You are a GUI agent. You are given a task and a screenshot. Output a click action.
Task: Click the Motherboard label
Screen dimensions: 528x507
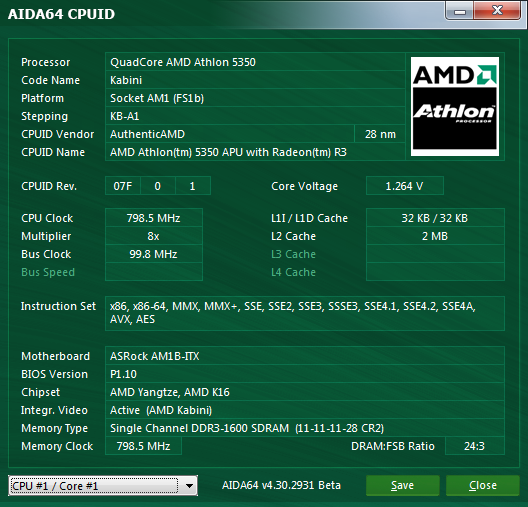[x=56, y=356]
